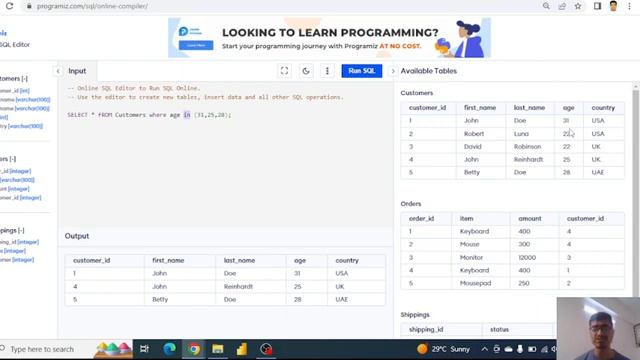Click the Learn More ad button
The image size is (640, 360).
[196, 45]
